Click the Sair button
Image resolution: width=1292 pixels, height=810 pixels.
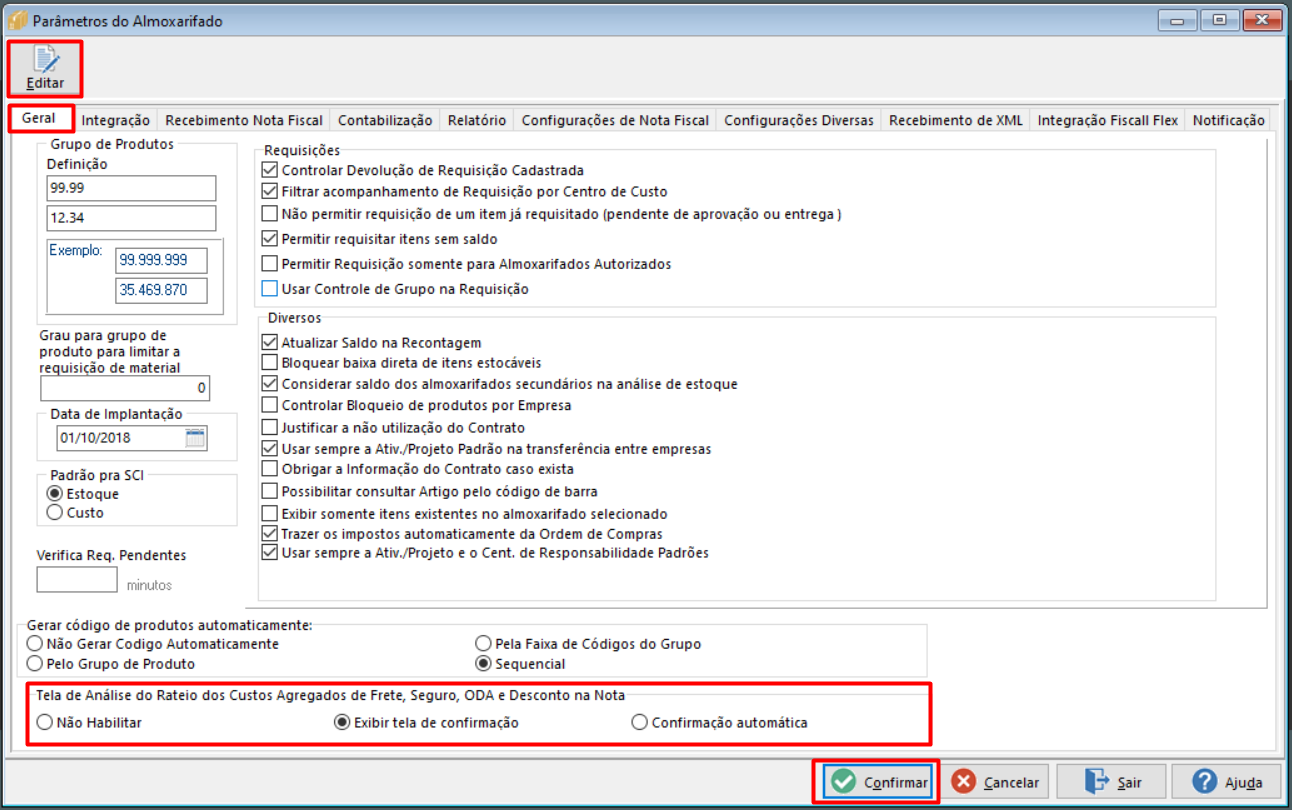[x=1110, y=782]
